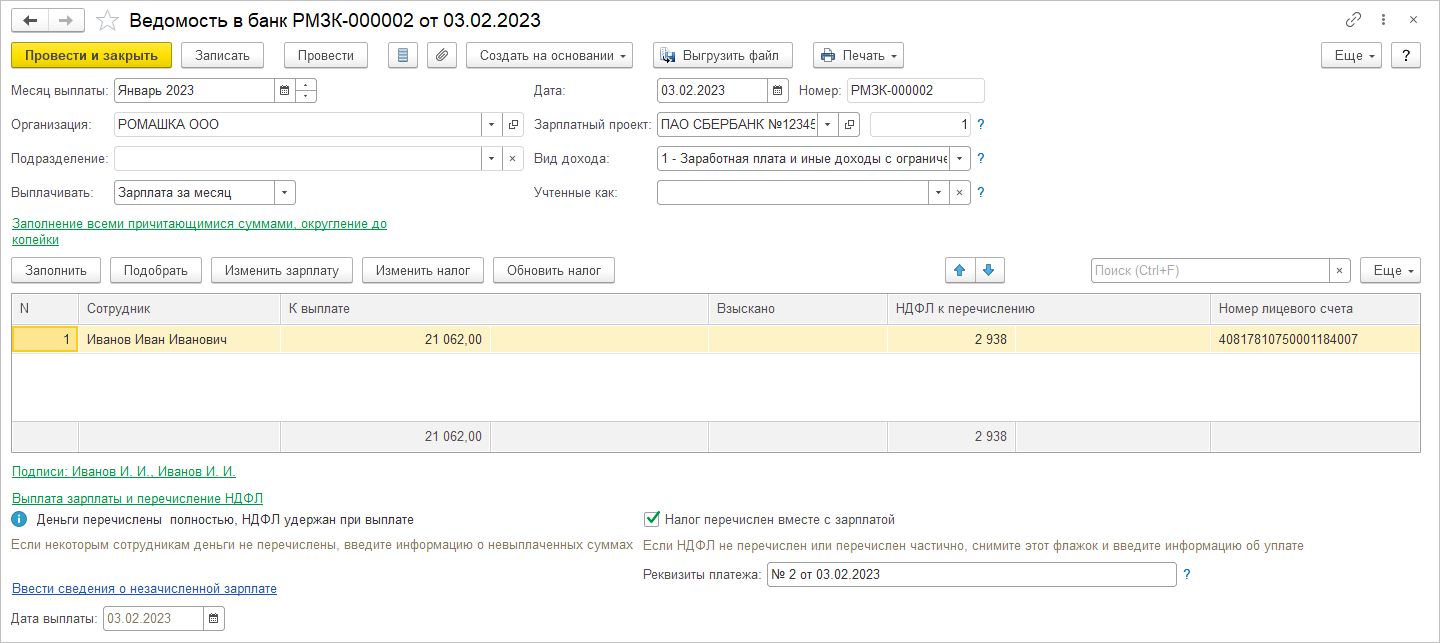Open document movements report icon
The height and width of the screenshot is (643, 1440).
click(403, 55)
